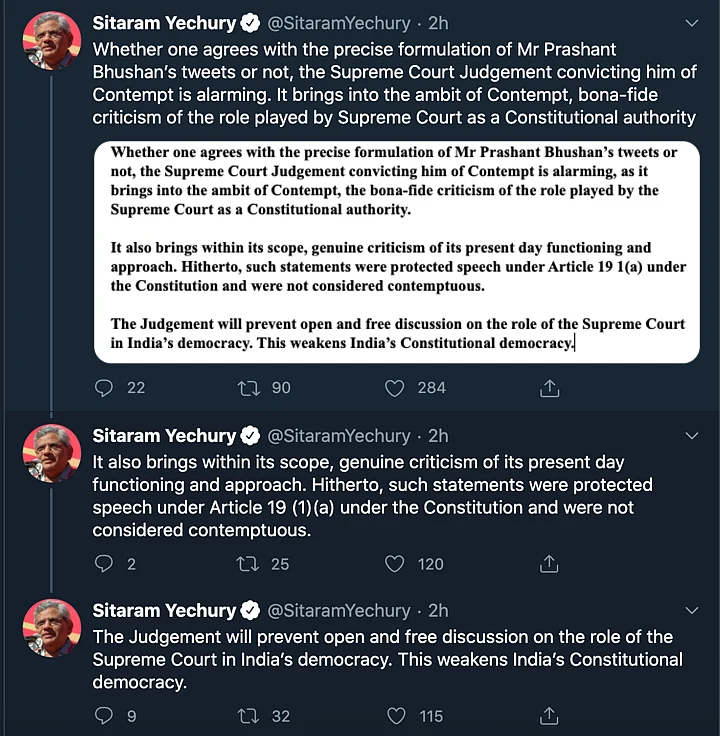Screen dimensions: 720x736
Task: Like the tweet with 284 likes
Action: click(x=394, y=388)
